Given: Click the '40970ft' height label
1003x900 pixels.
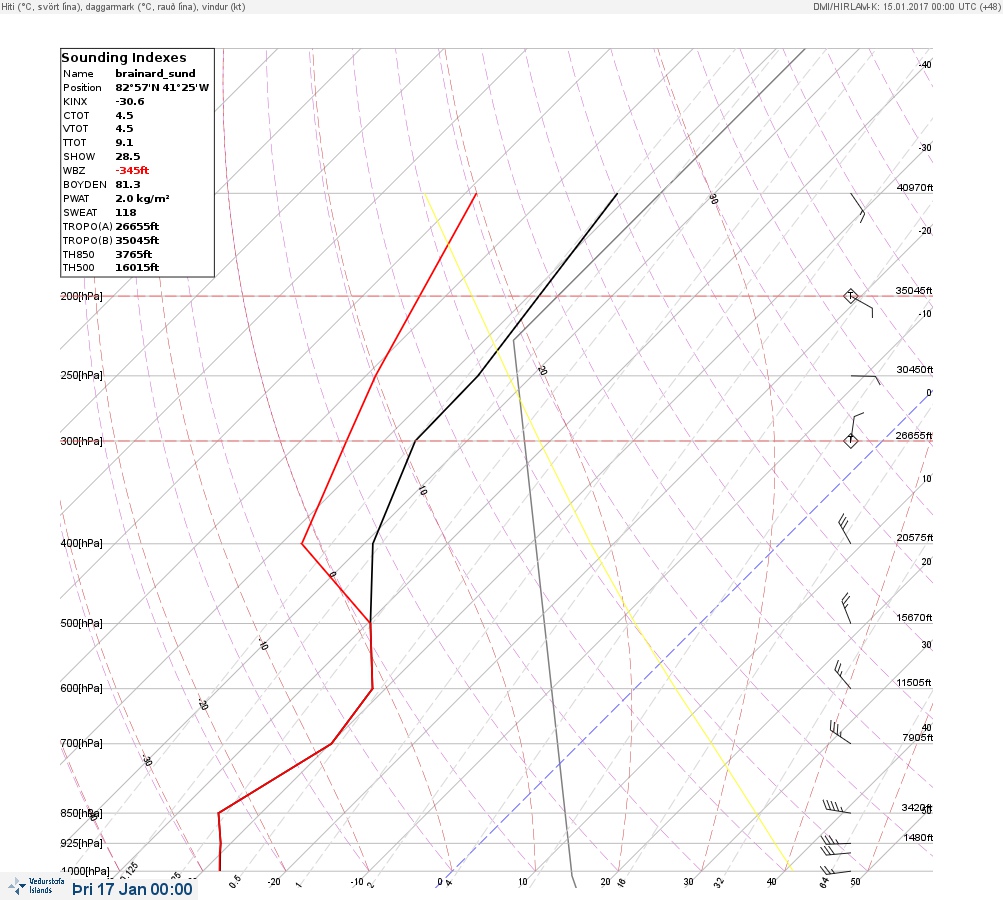Looking at the screenshot, I should (915, 187).
